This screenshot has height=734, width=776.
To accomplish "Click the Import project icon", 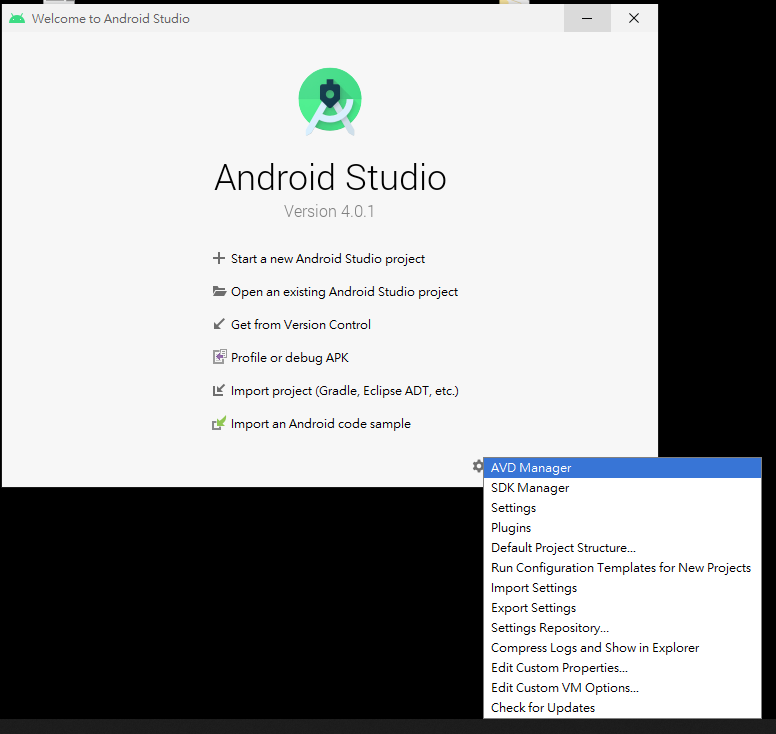I will click(x=219, y=391).
